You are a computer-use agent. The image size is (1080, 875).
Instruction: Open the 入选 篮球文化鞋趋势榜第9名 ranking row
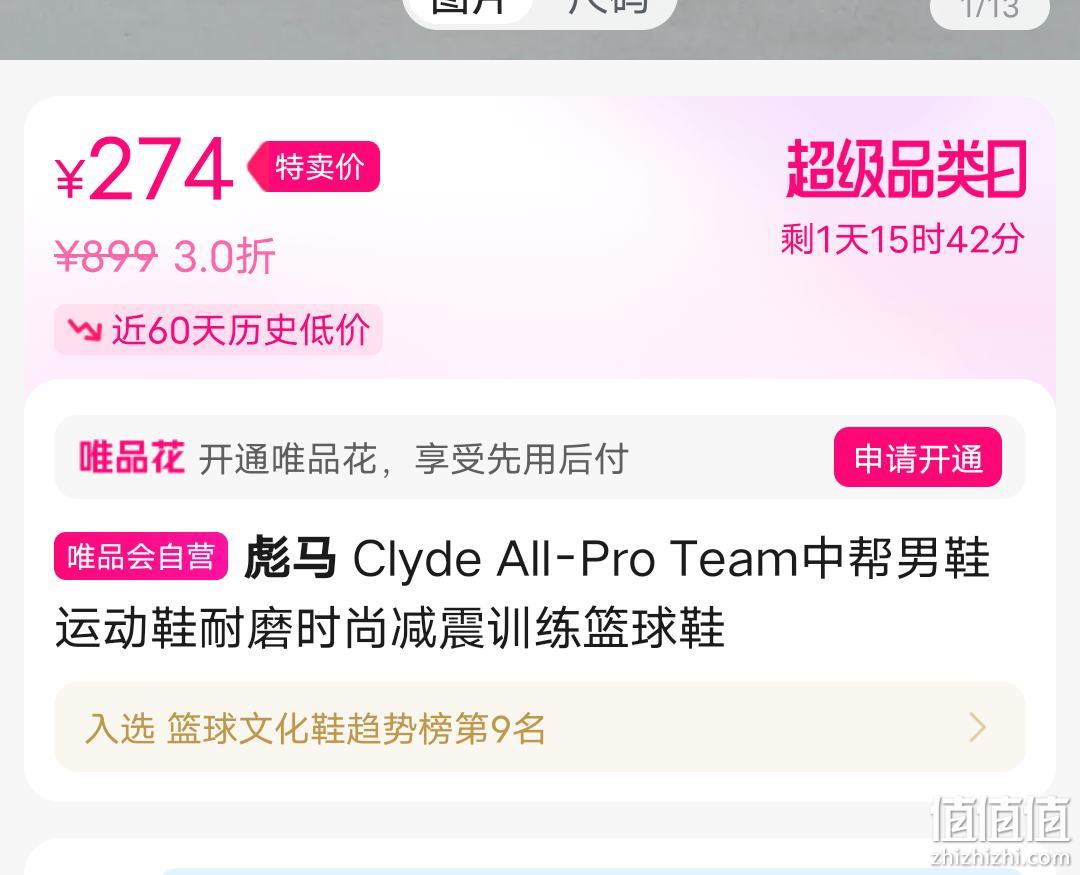[x=540, y=728]
